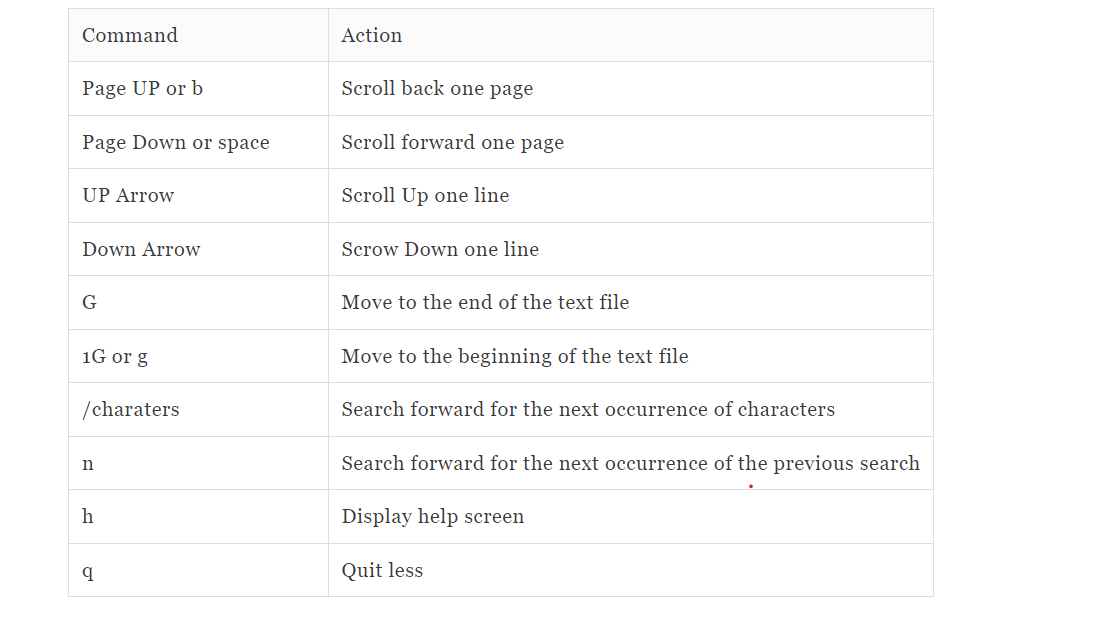Click "Move to the end of the text file"
The height and width of the screenshot is (623, 1112).
tap(485, 303)
